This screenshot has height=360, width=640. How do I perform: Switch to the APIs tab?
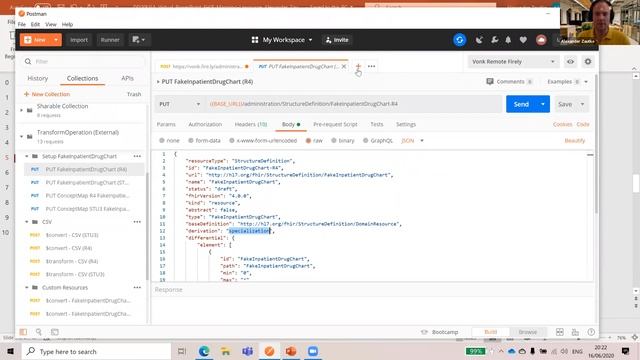click(x=127, y=78)
